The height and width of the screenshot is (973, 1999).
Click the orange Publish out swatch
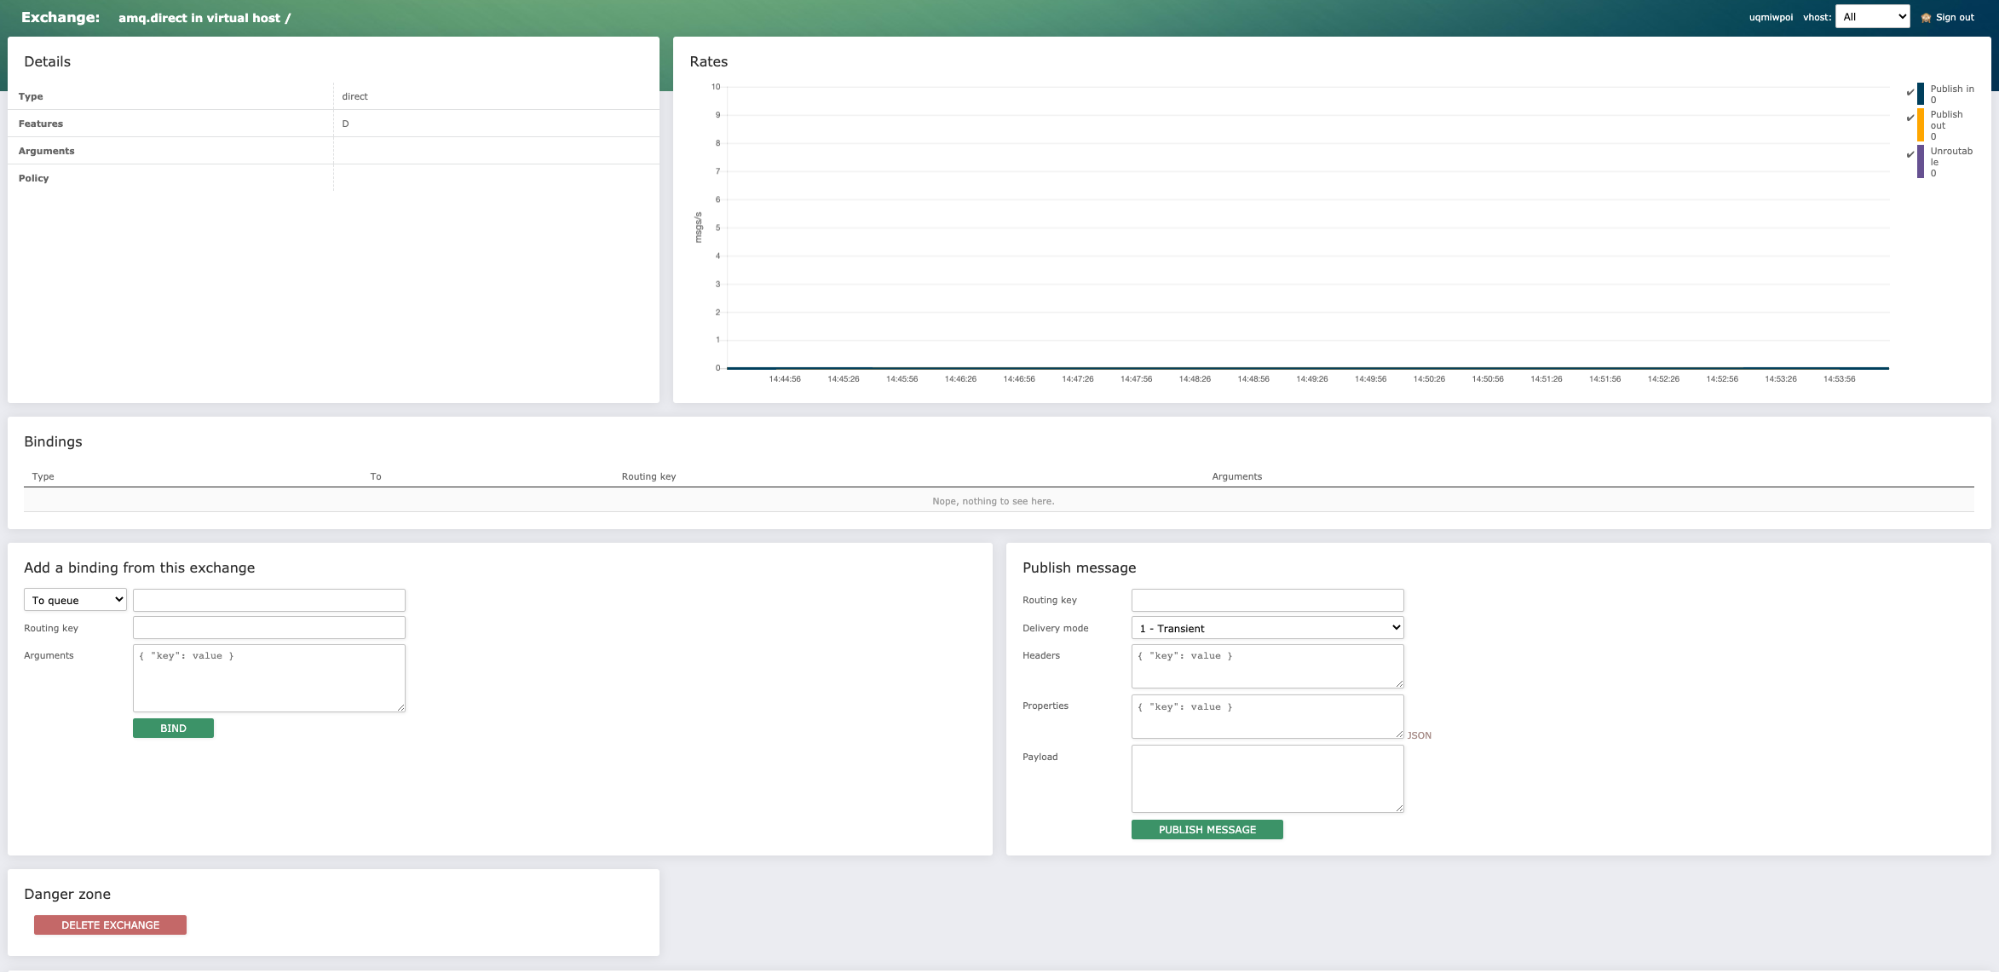[1920, 125]
